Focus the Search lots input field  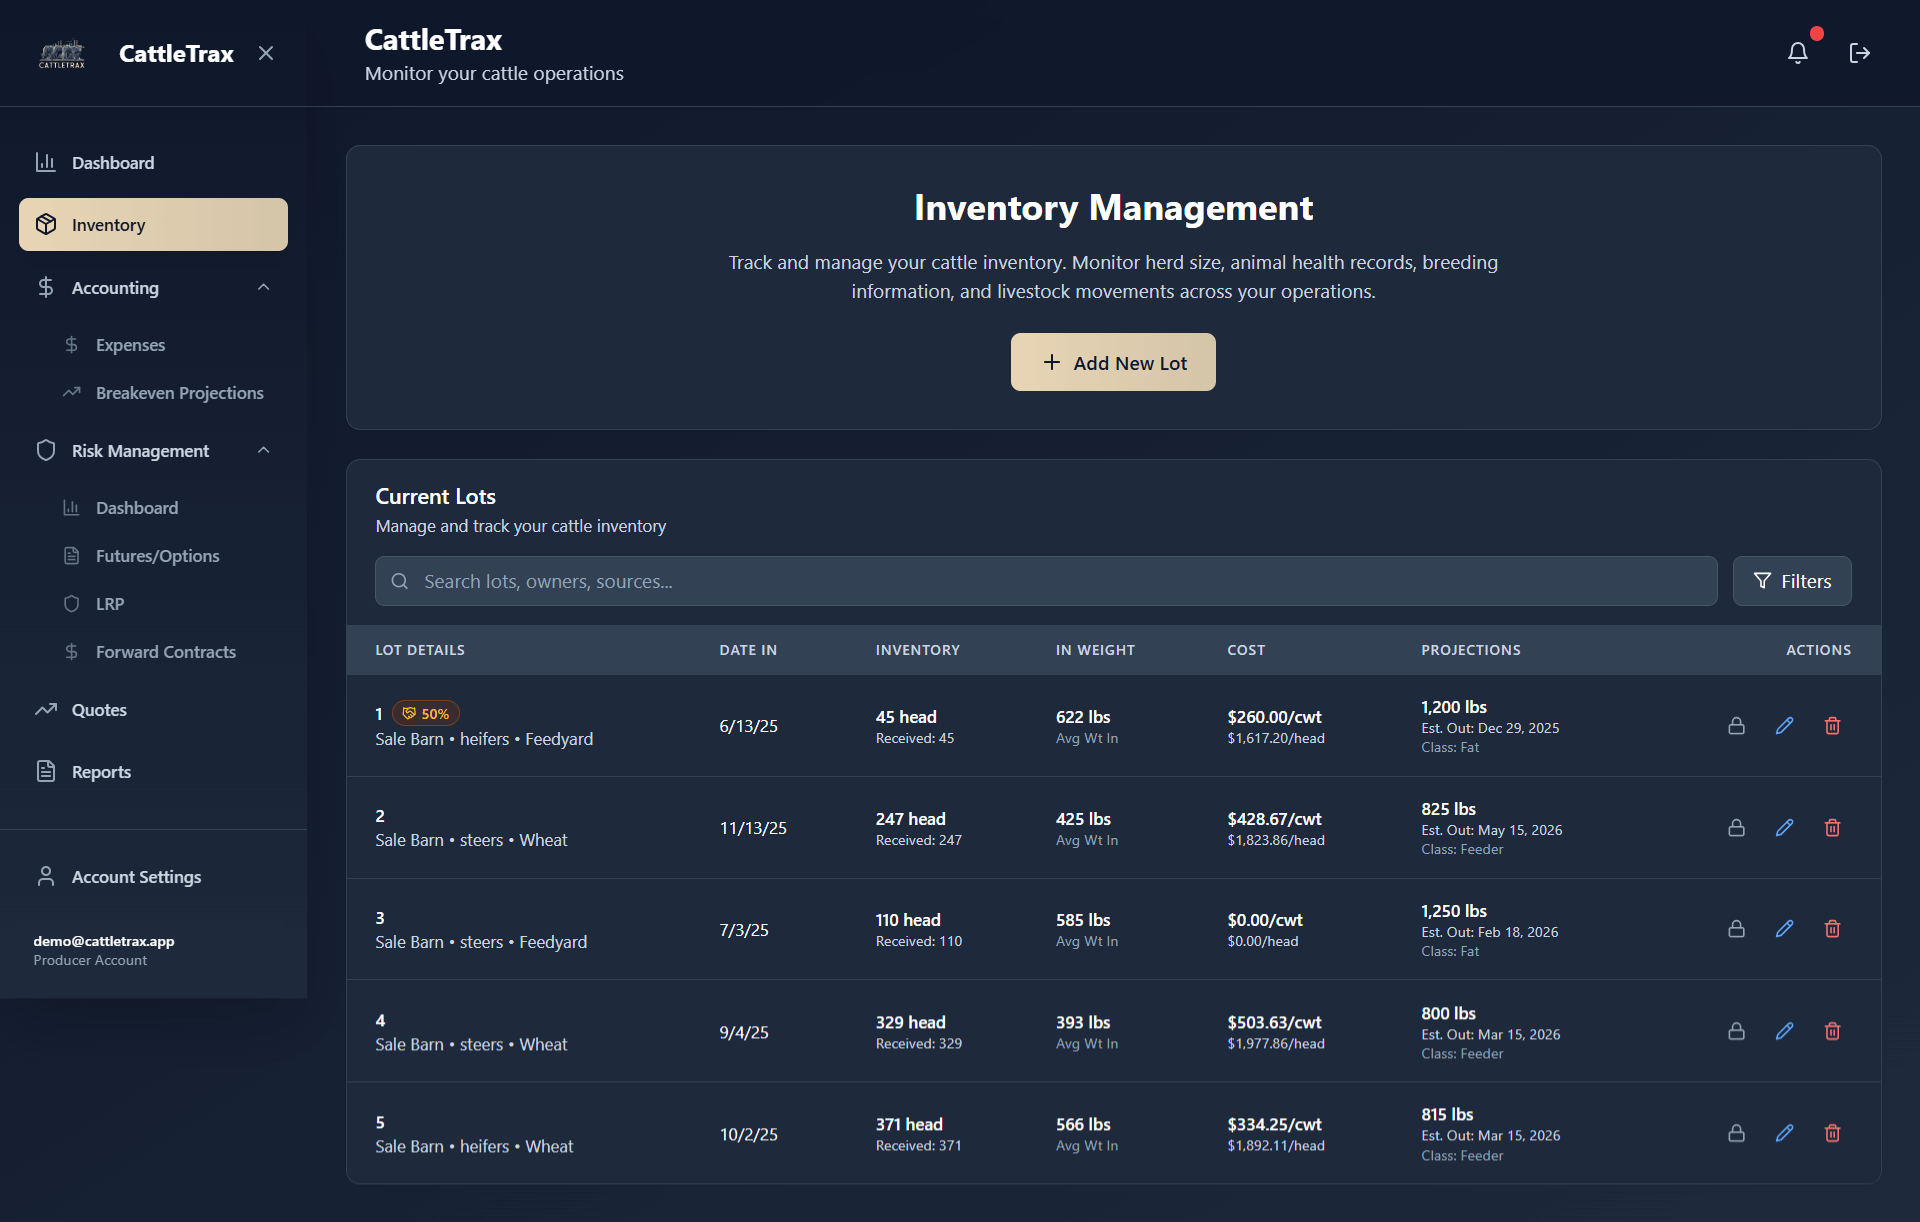point(1046,581)
